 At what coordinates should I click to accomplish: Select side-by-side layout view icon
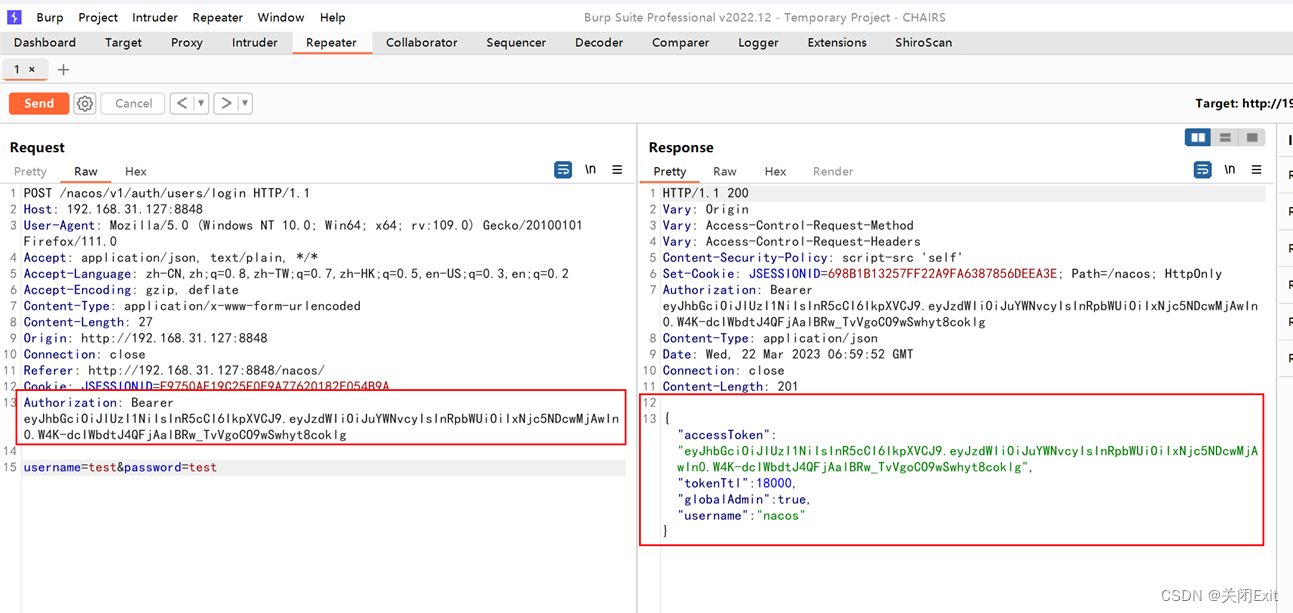(1198, 138)
